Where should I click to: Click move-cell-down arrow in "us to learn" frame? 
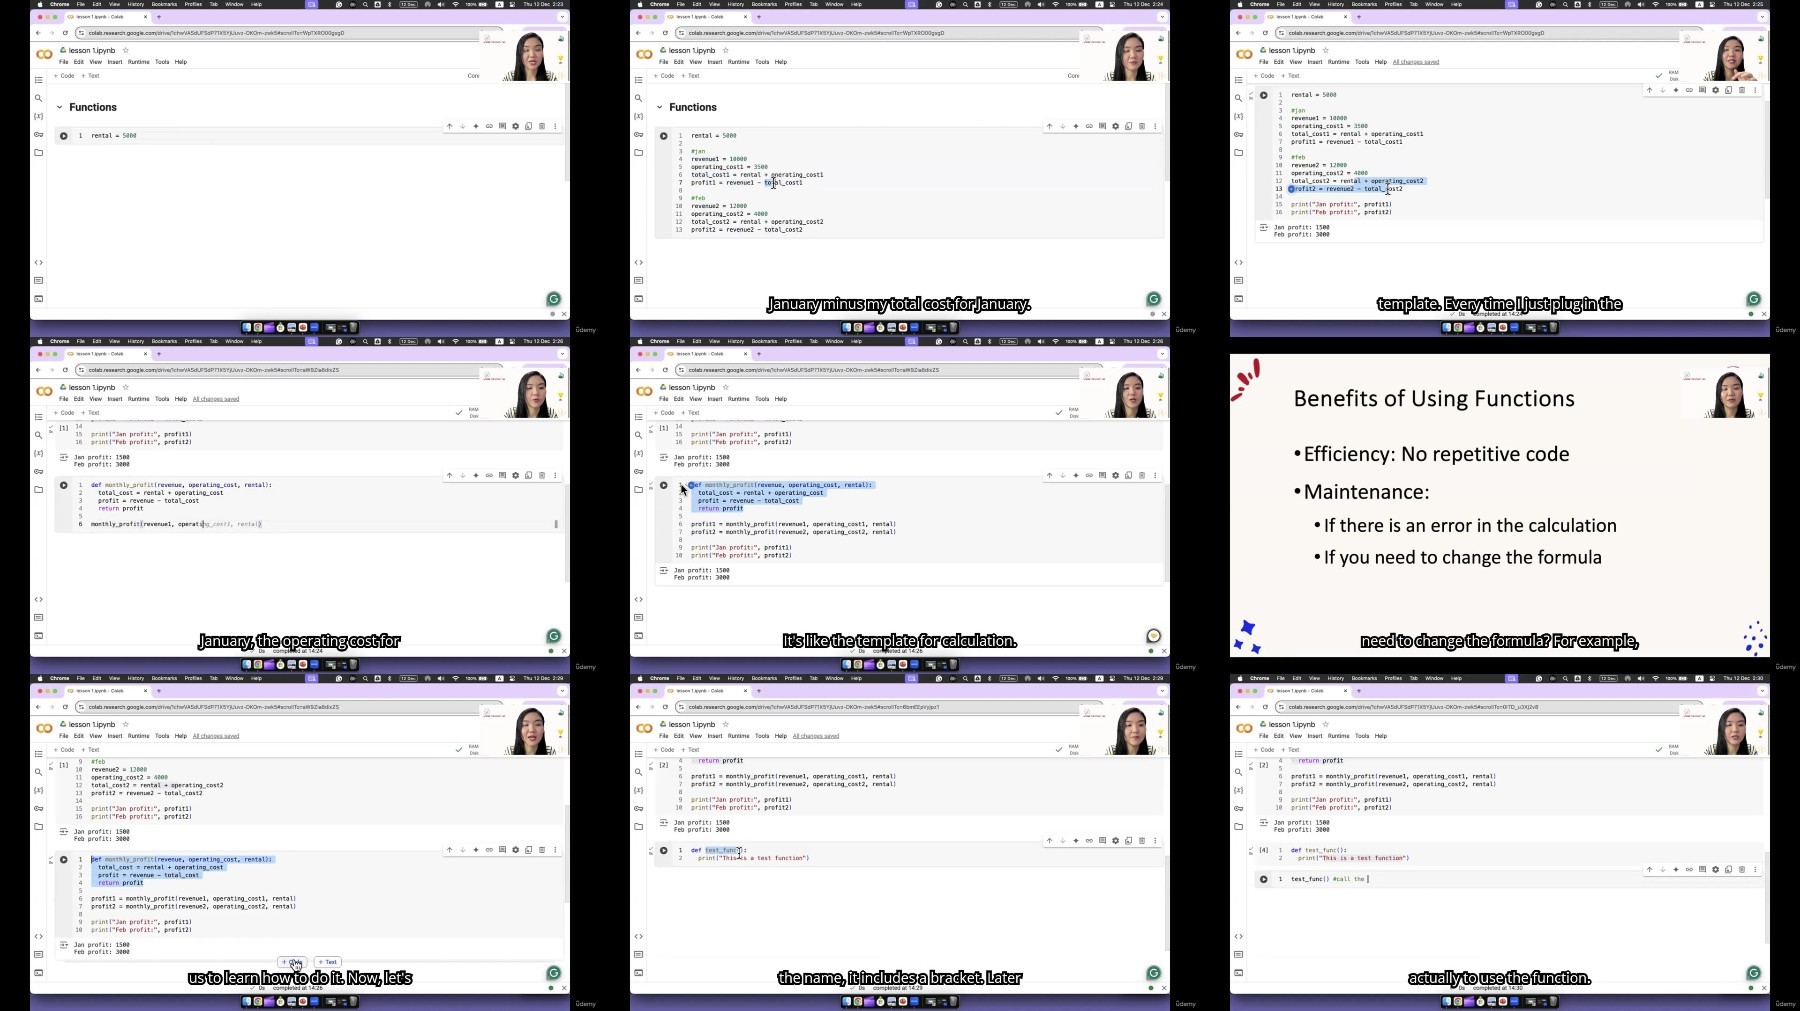(x=462, y=850)
